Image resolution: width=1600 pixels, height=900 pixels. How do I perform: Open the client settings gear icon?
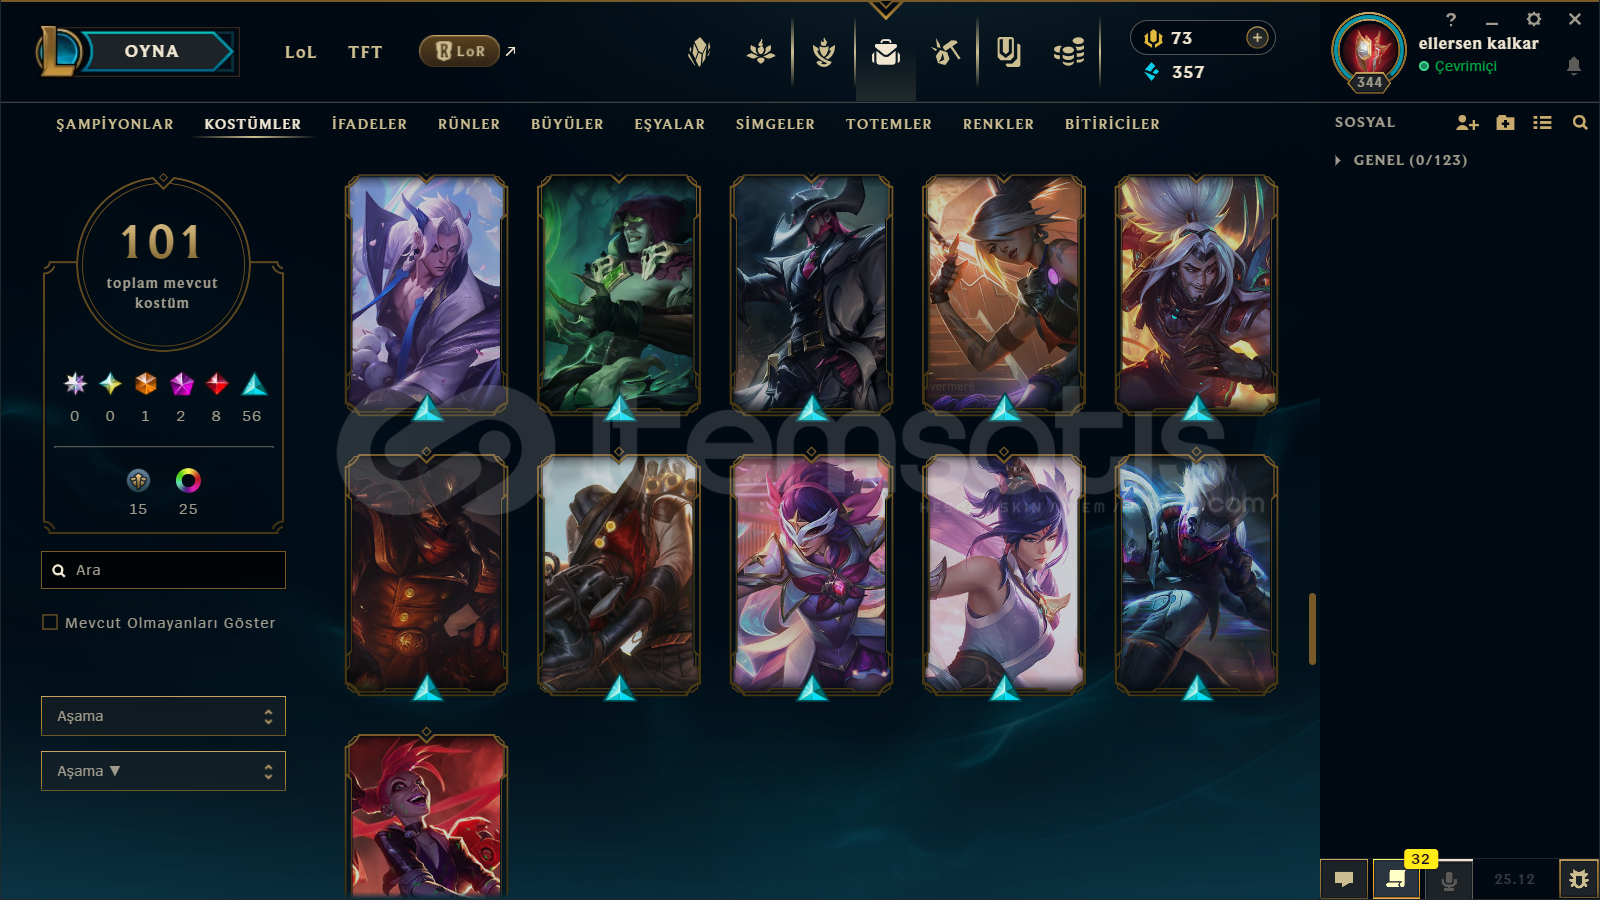1533,19
